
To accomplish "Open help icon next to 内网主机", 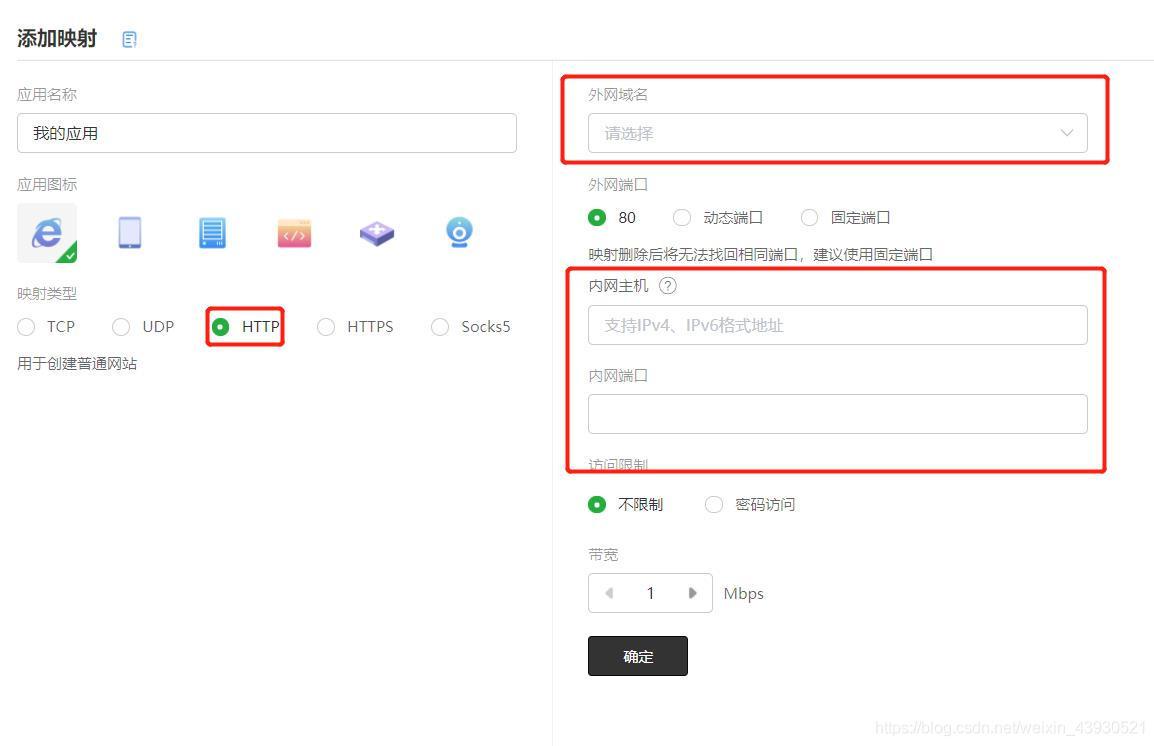I will click(x=668, y=285).
